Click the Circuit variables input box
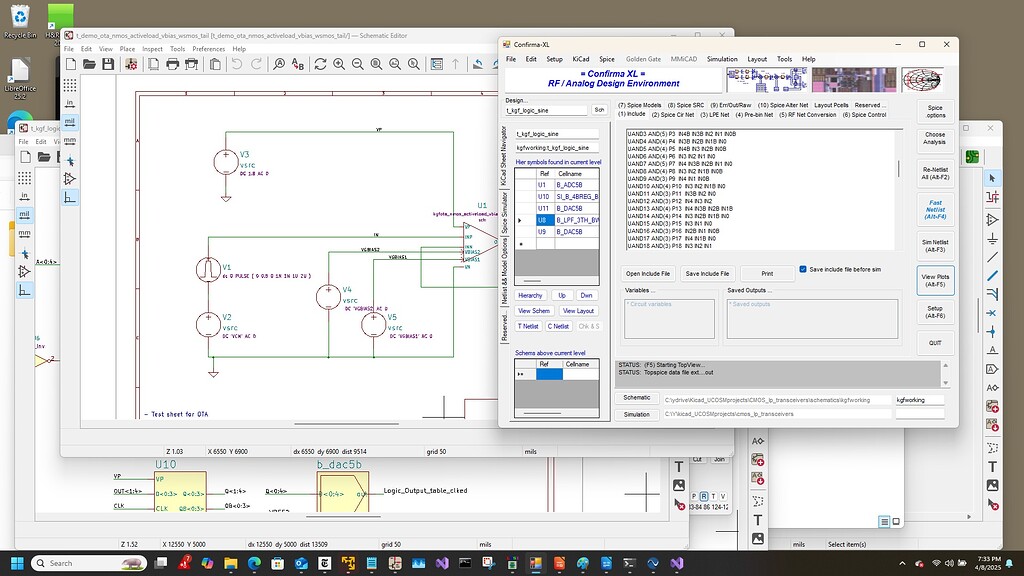1024x576 pixels. click(669, 319)
